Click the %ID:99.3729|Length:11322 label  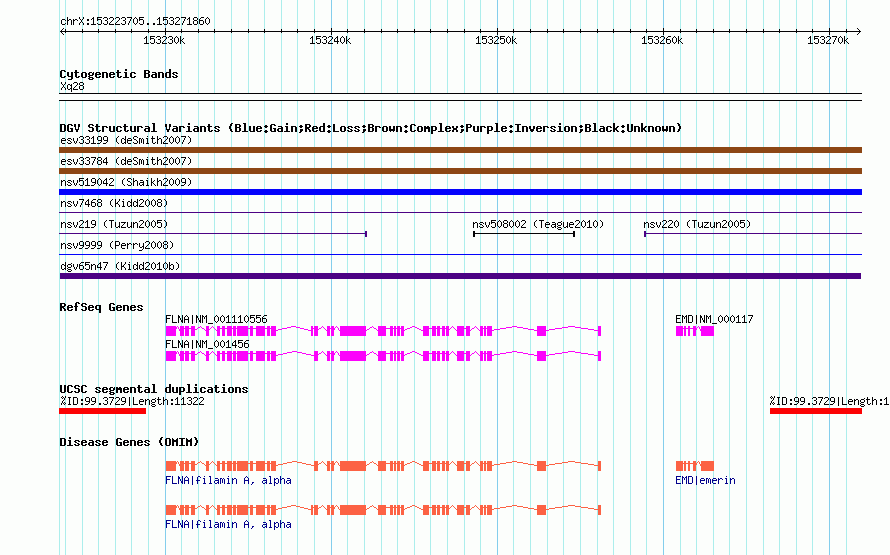click(132, 401)
